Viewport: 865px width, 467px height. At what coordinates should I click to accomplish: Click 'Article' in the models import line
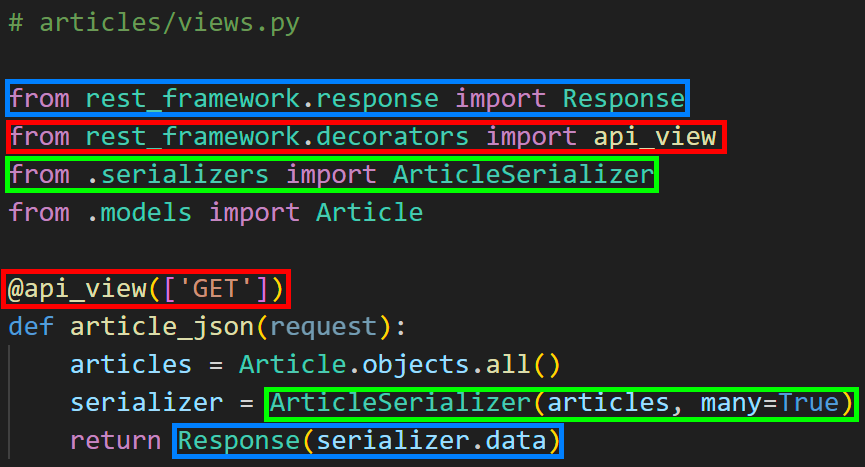[x=370, y=213]
